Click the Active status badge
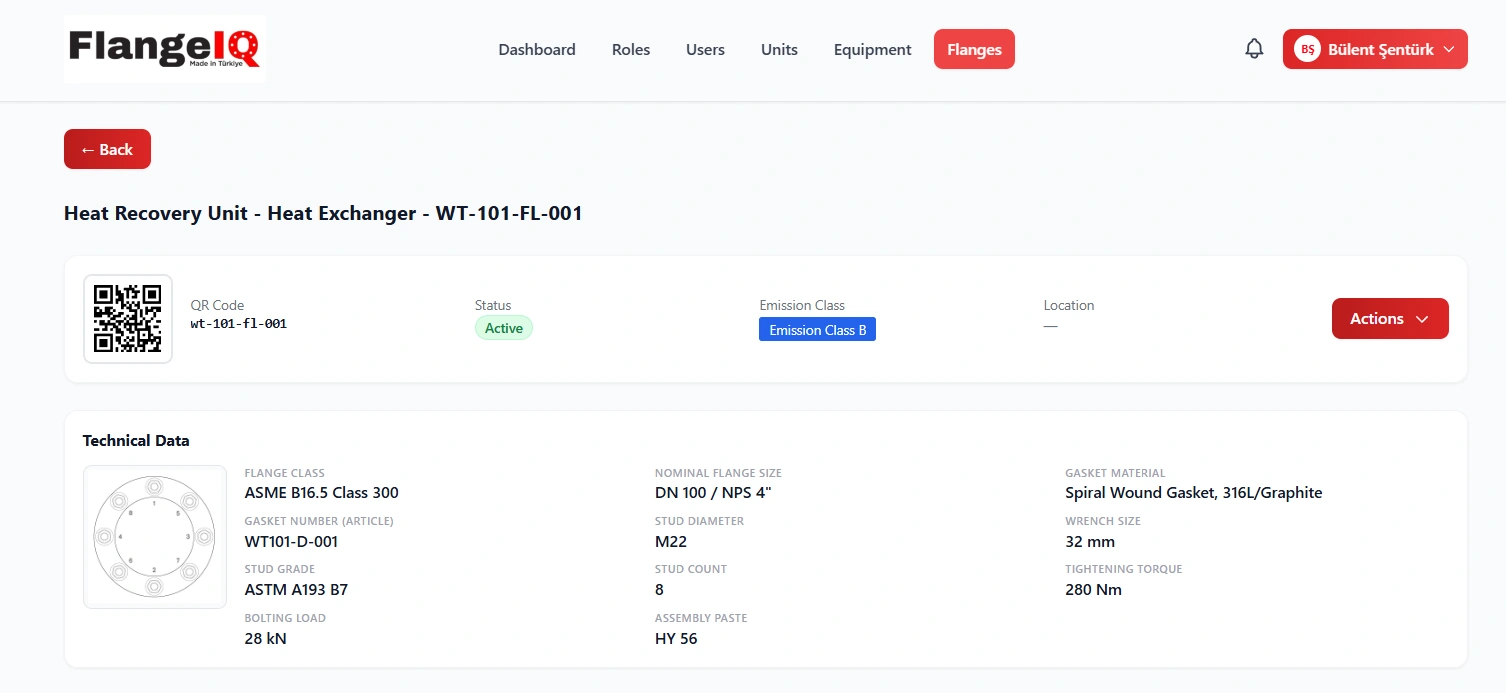The width and height of the screenshot is (1506, 693). (x=504, y=328)
